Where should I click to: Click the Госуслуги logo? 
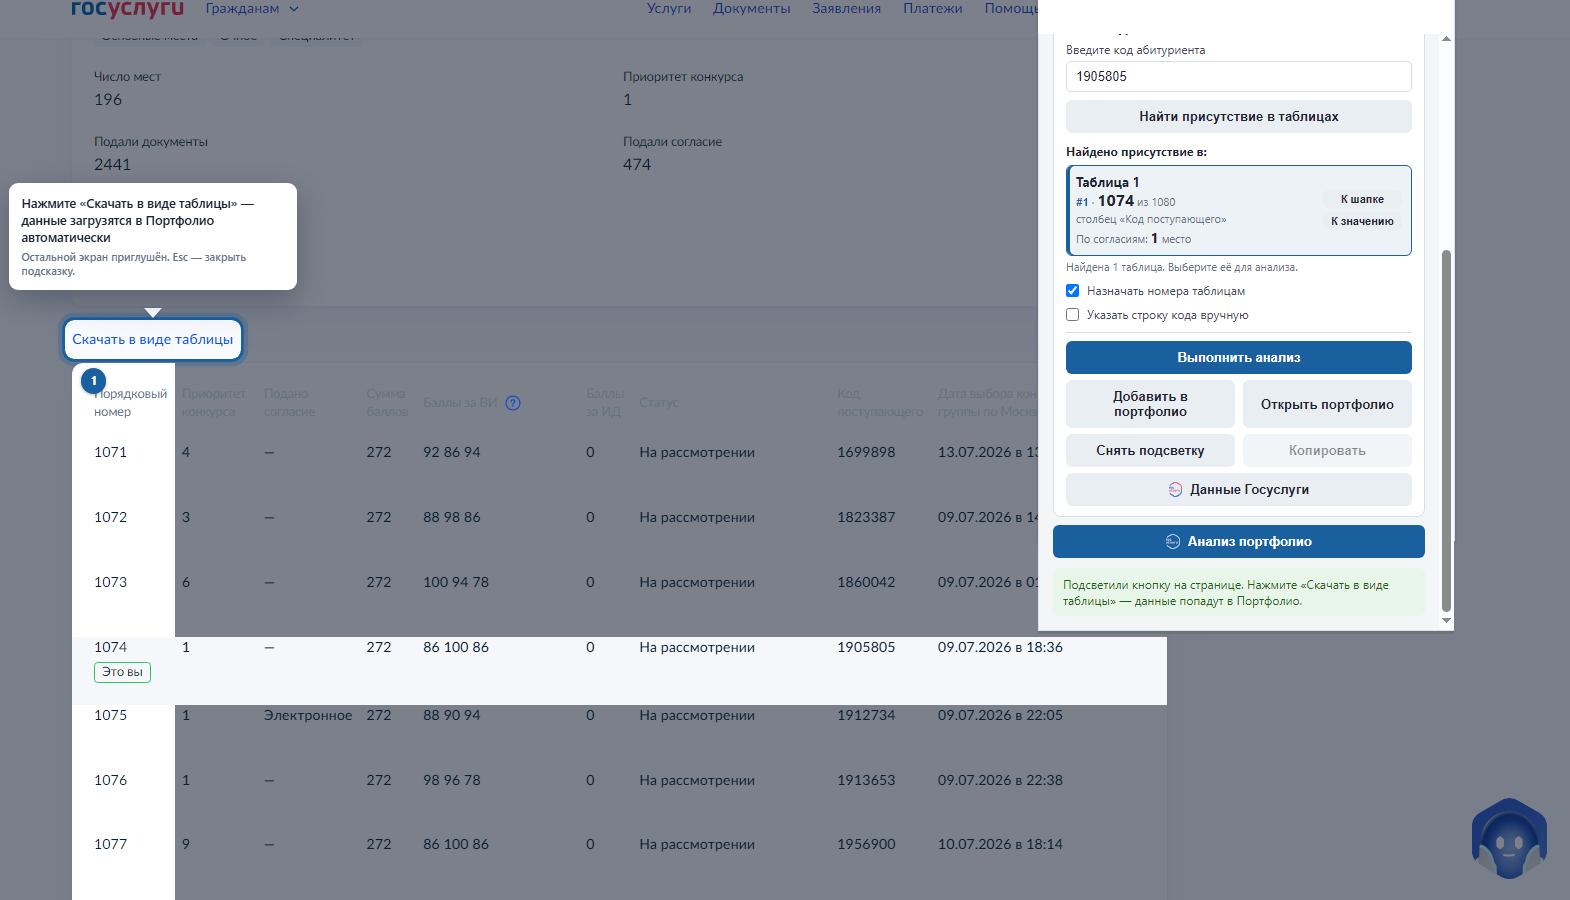pos(127,9)
